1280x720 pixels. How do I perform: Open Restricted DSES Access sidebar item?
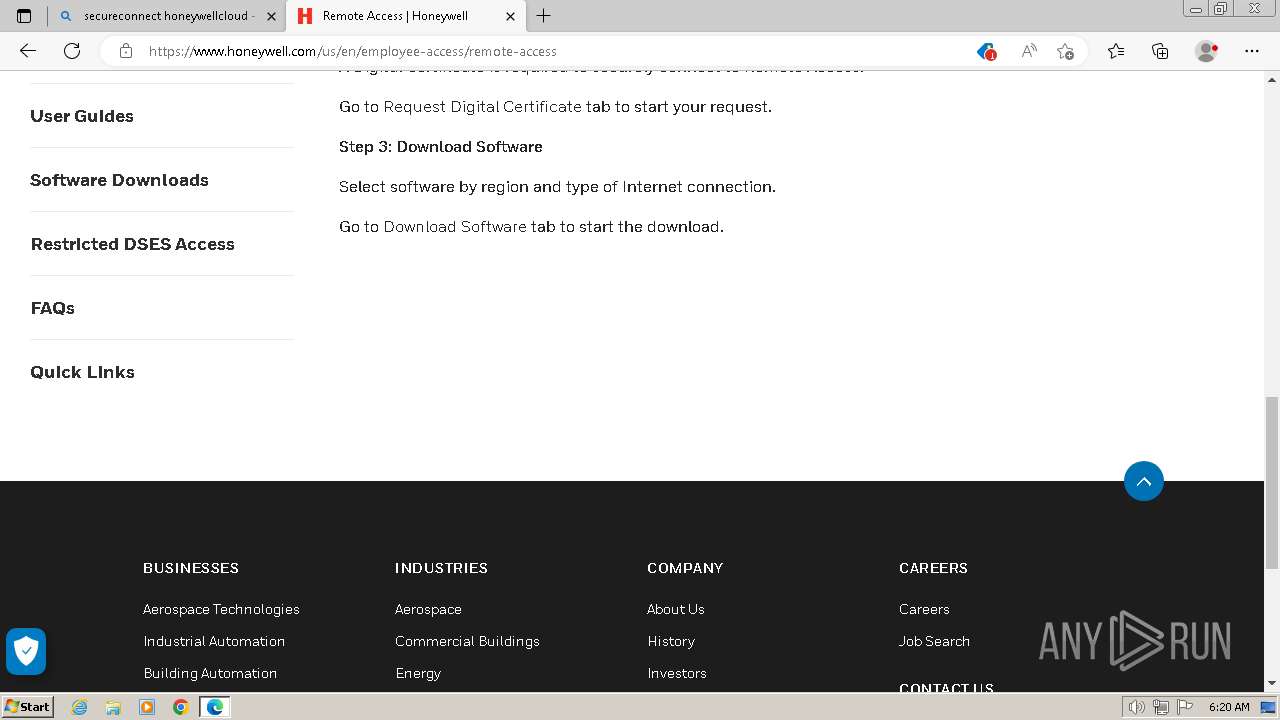tap(132, 244)
